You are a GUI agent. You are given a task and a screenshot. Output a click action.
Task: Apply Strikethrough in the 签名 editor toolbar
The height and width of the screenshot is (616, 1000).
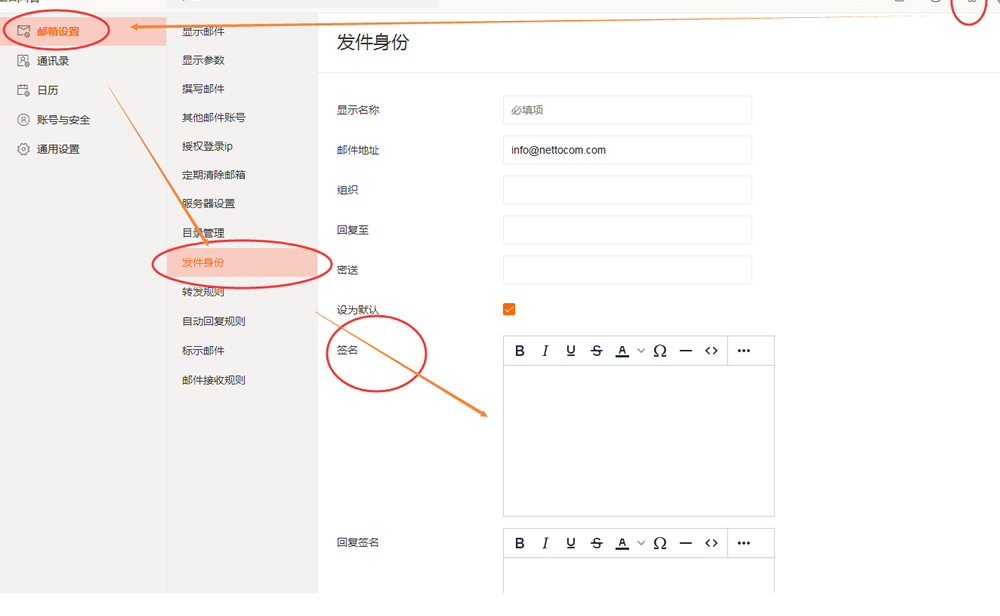[597, 351]
